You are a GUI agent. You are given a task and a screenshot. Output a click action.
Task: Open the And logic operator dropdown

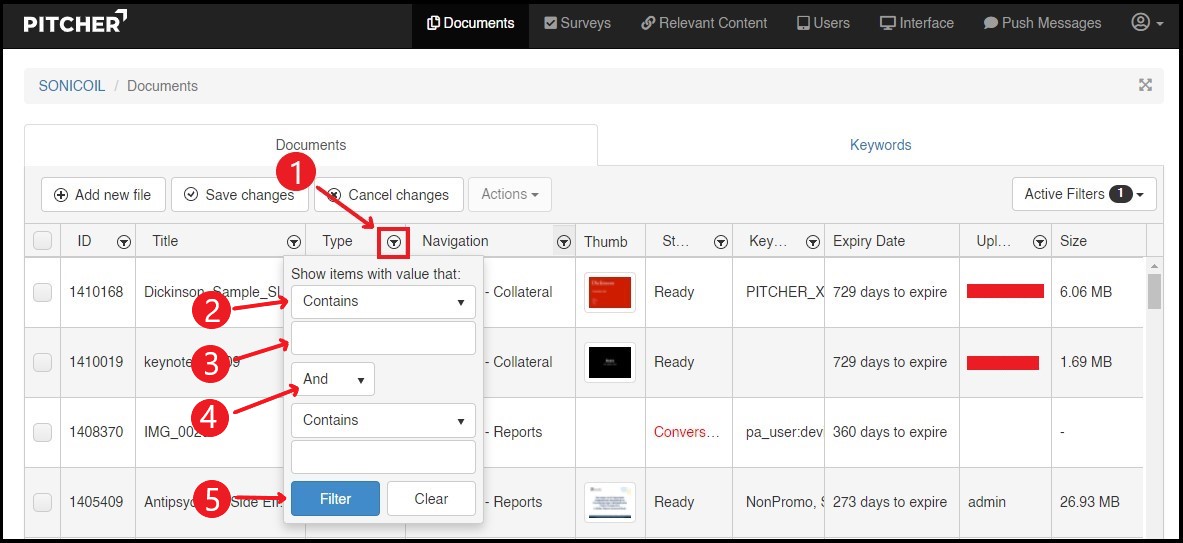tap(333, 379)
